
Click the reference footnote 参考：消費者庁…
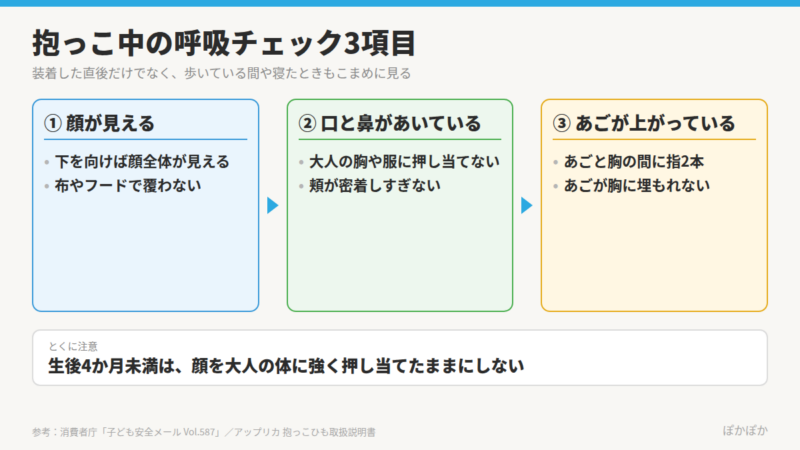tap(204, 432)
